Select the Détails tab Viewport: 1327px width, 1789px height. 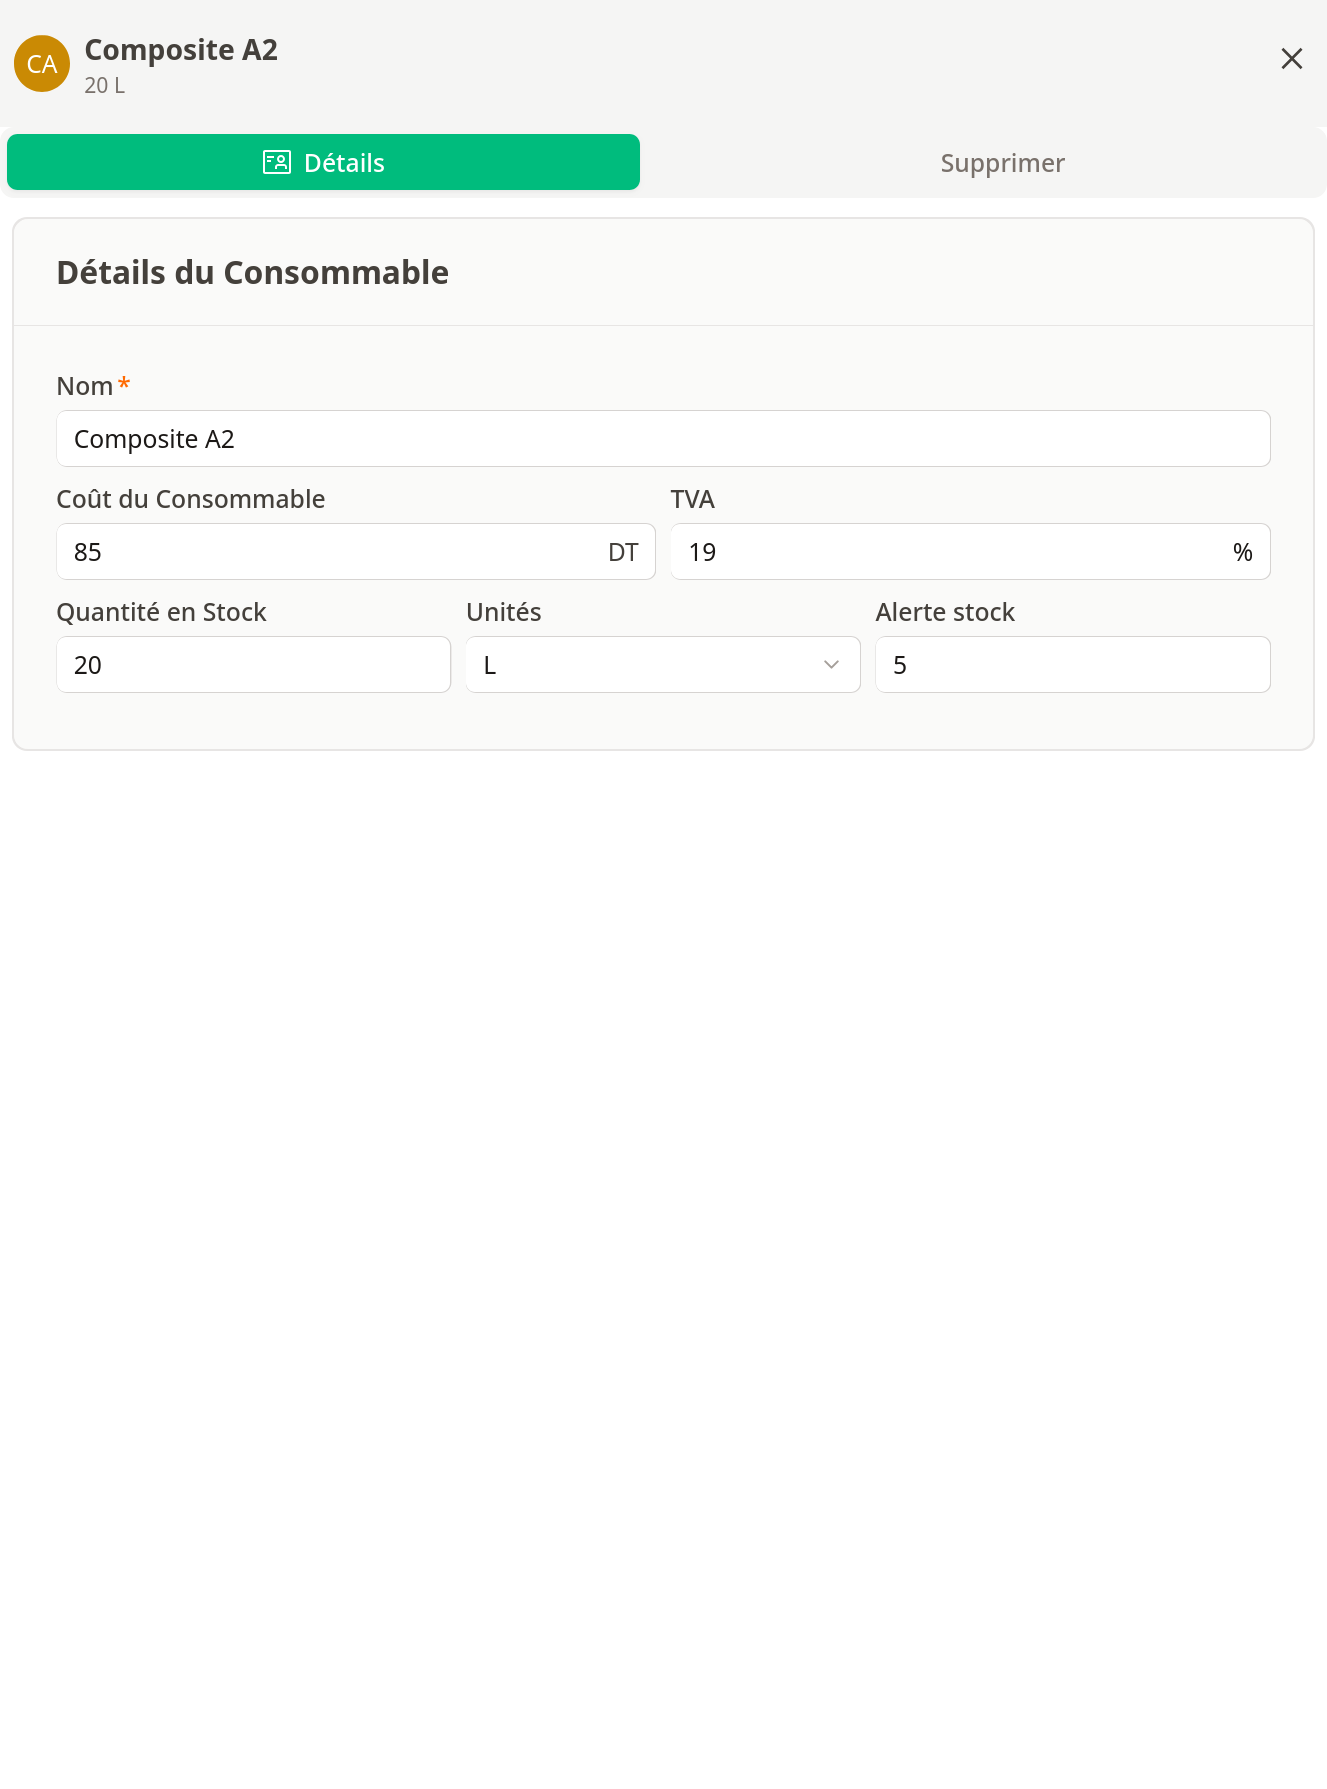click(x=343, y=162)
